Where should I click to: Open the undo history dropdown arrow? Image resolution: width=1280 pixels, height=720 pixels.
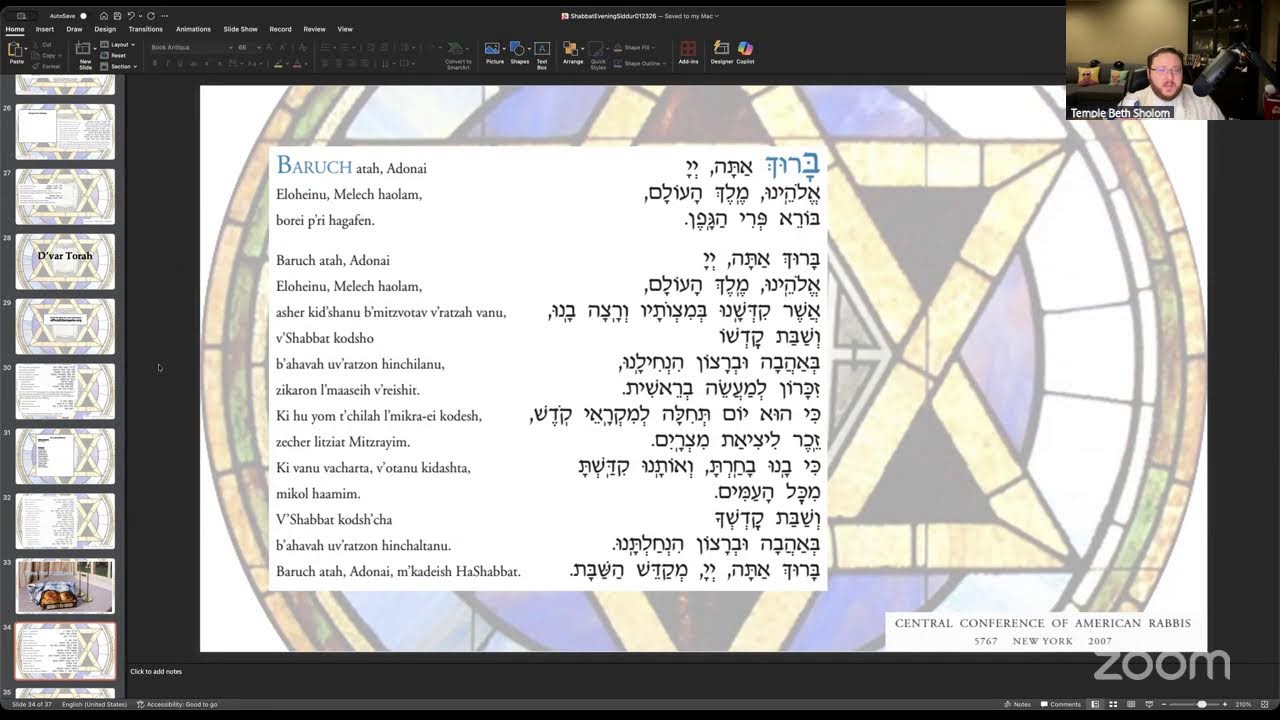140,16
